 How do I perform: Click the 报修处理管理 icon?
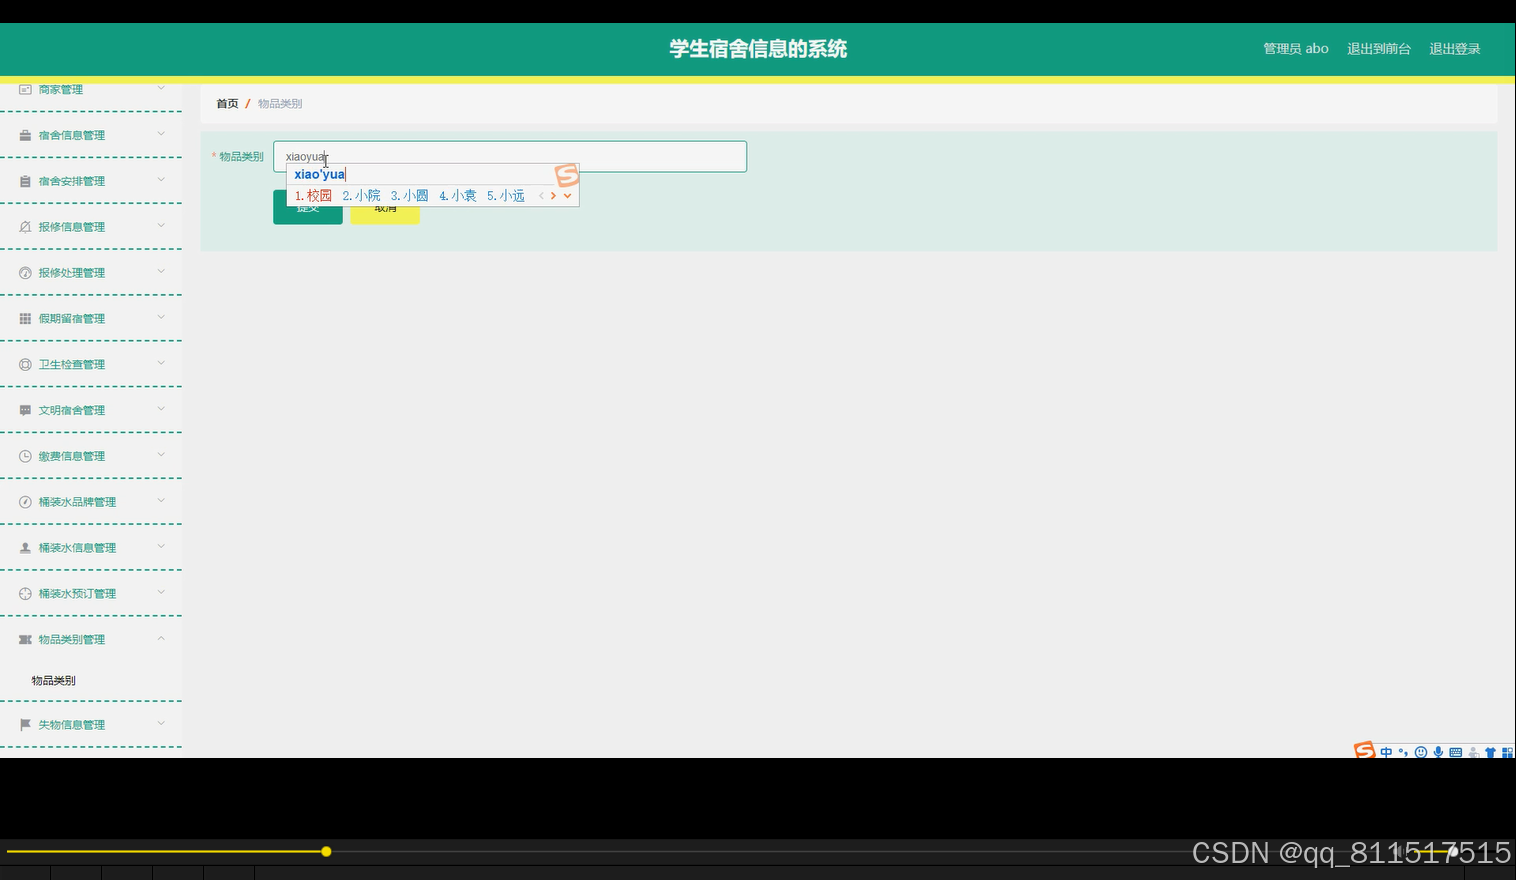(x=25, y=273)
